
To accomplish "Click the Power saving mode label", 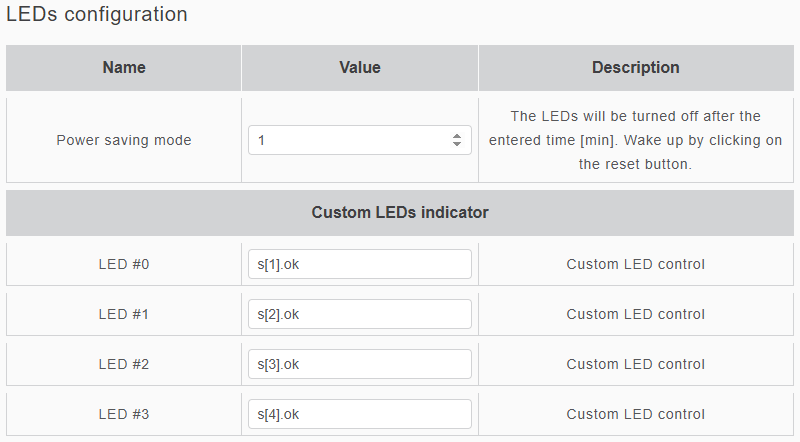I will tap(124, 140).
